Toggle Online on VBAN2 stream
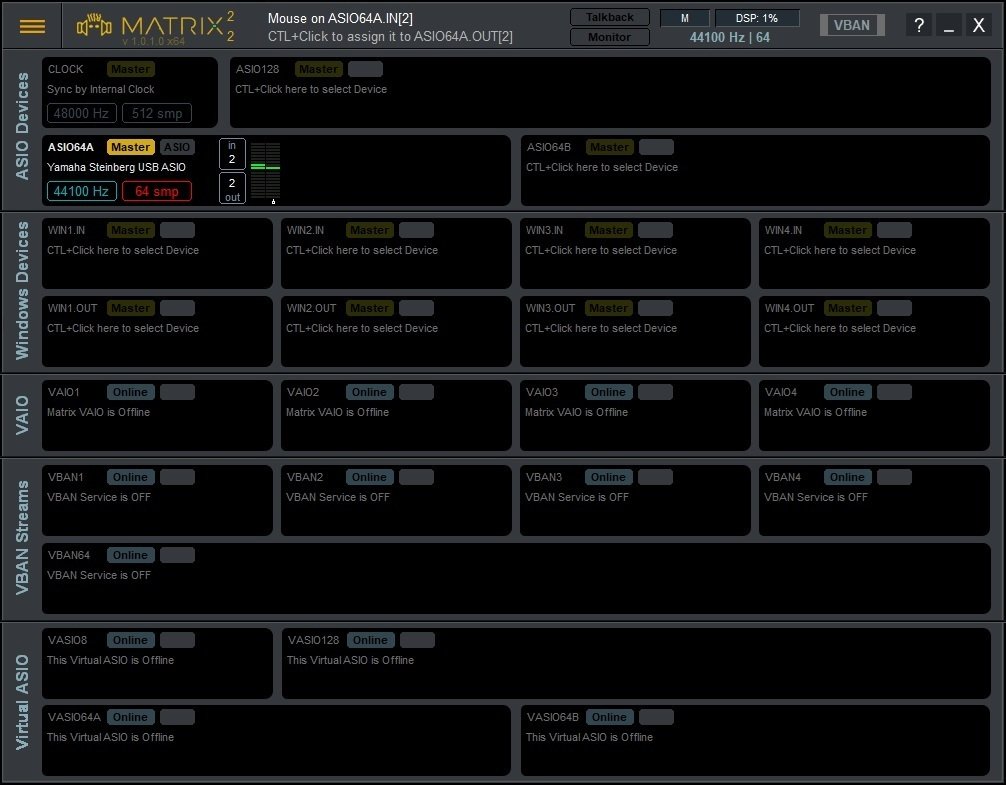The height and width of the screenshot is (785, 1006). 370,477
